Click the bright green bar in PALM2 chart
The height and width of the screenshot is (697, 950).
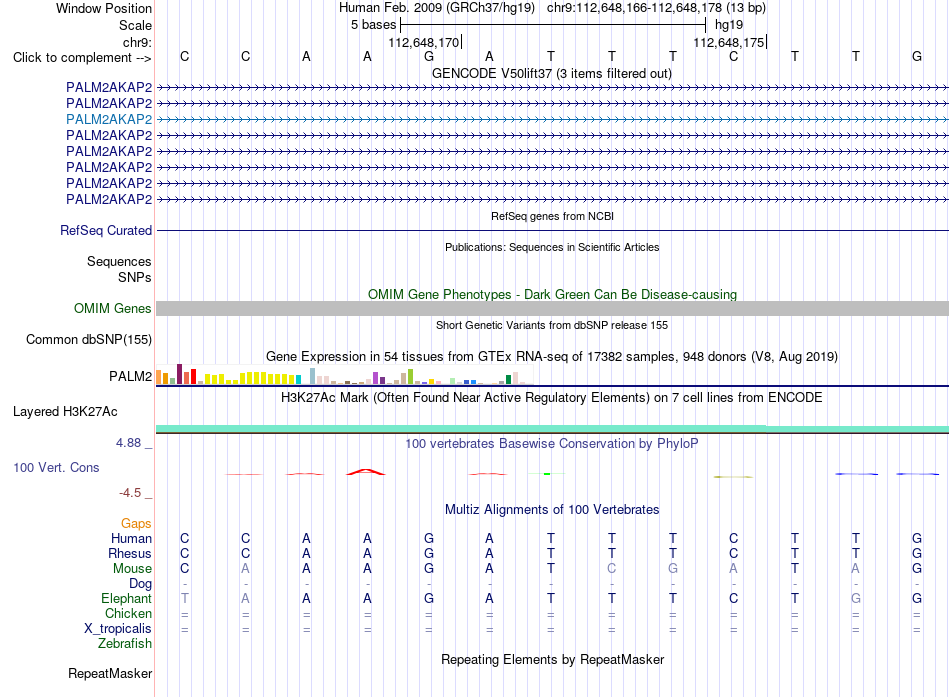click(410, 376)
